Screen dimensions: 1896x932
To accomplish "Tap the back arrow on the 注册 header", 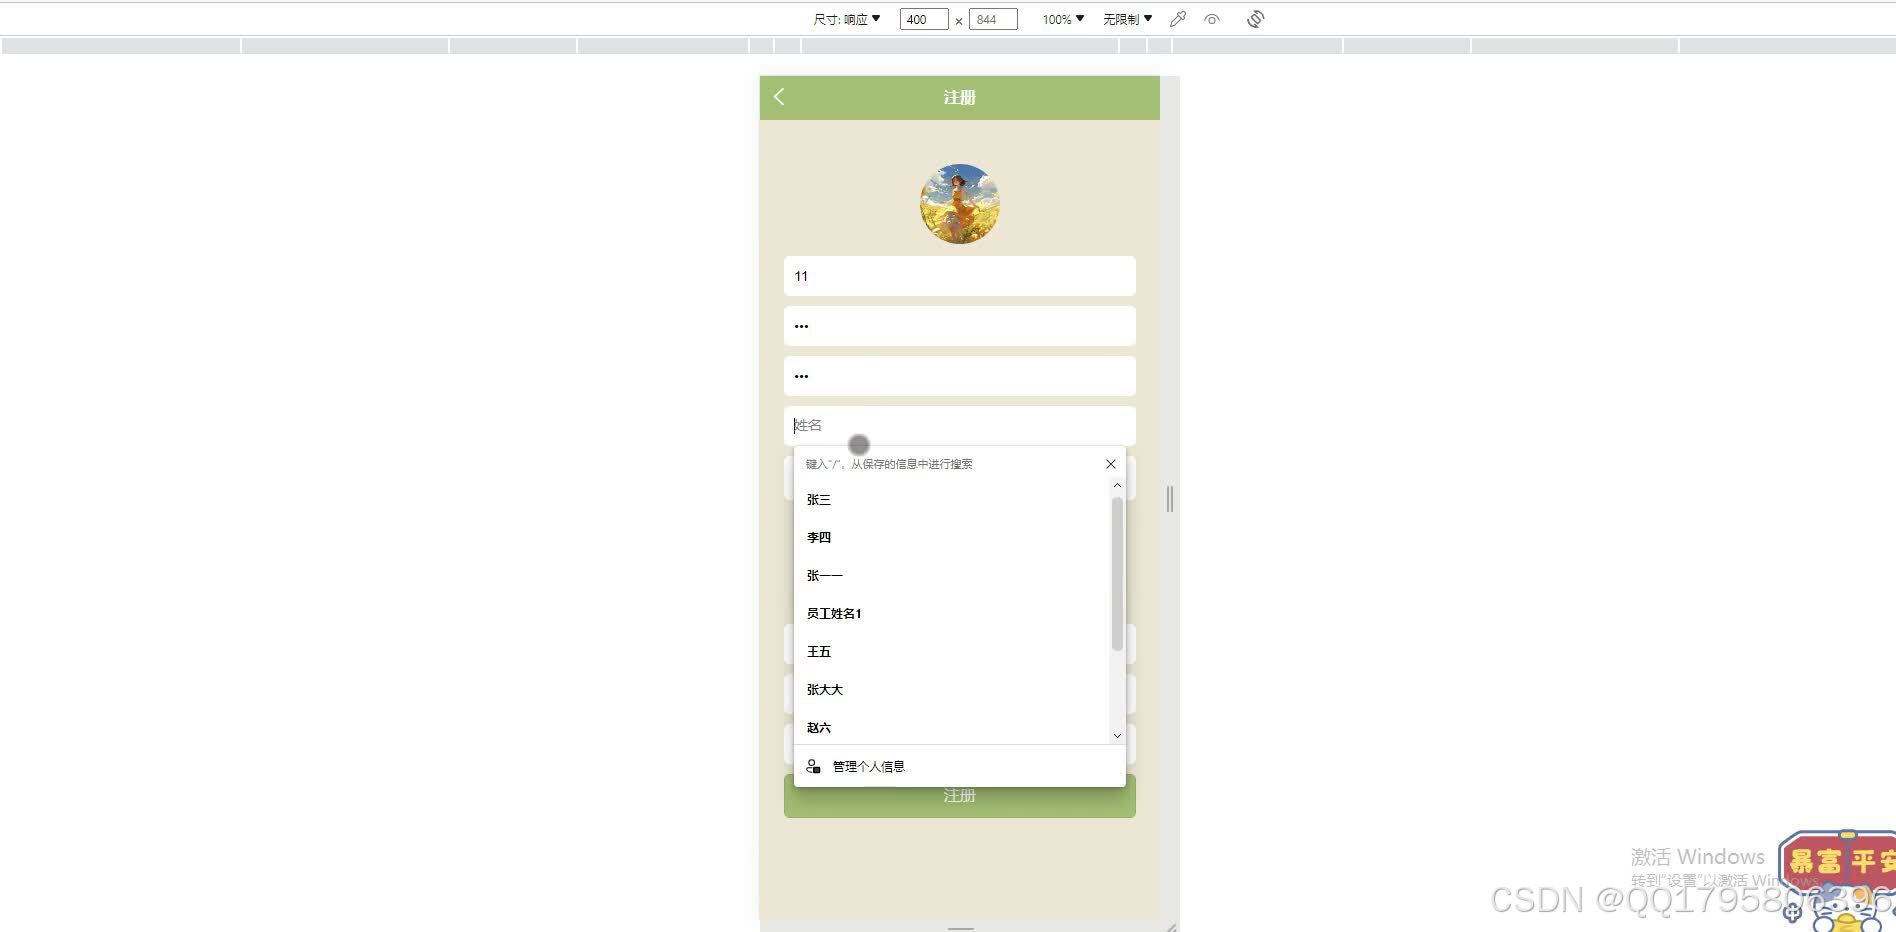I will click(x=779, y=97).
